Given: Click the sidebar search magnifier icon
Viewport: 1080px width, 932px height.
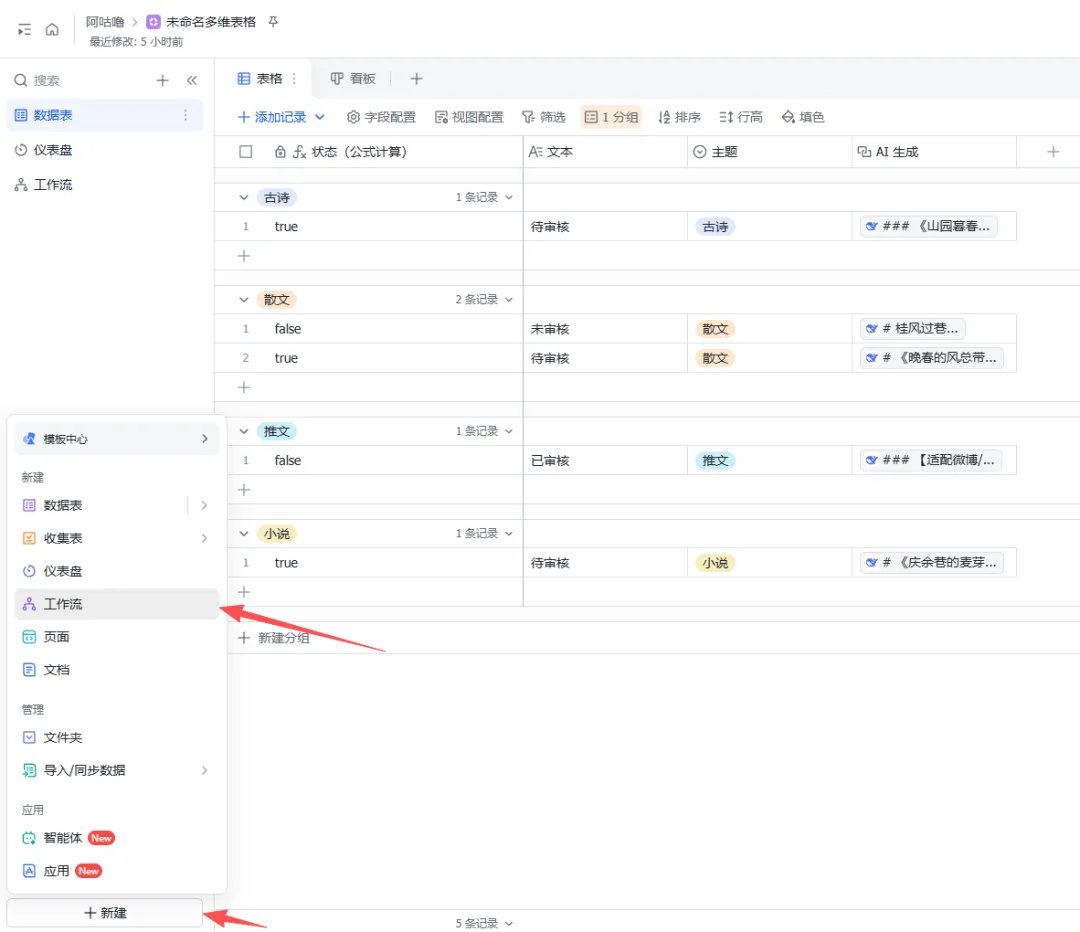Looking at the screenshot, I should coord(21,80).
